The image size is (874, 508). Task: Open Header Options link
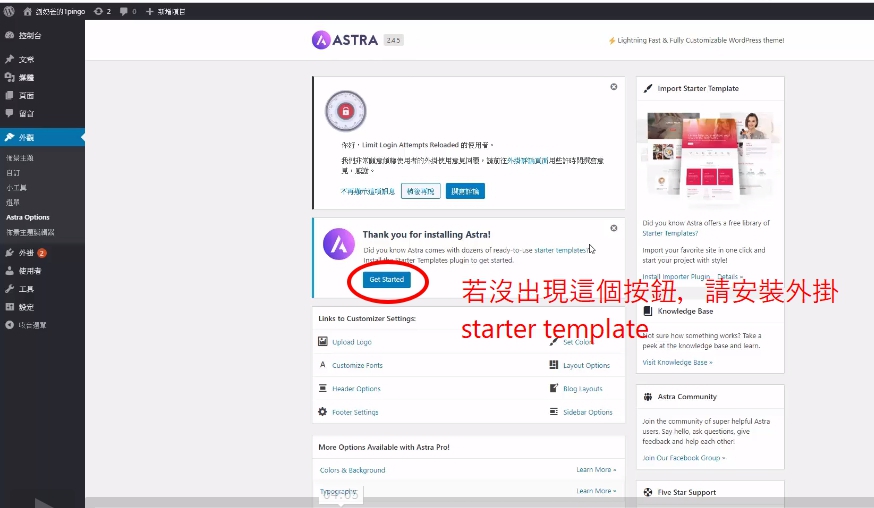click(356, 389)
